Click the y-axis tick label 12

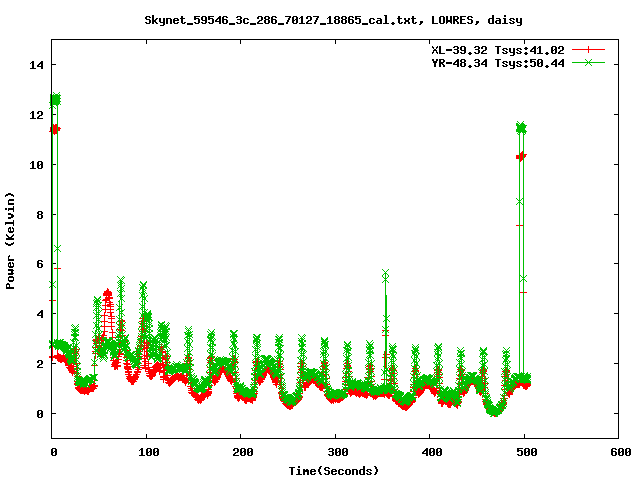[x=36, y=115]
